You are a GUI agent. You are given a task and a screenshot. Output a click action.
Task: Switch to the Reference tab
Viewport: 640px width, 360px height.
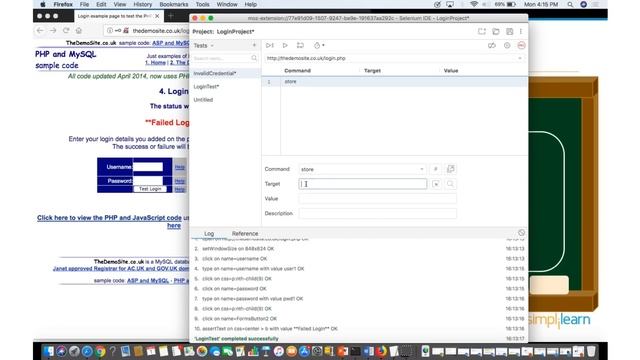coord(245,233)
